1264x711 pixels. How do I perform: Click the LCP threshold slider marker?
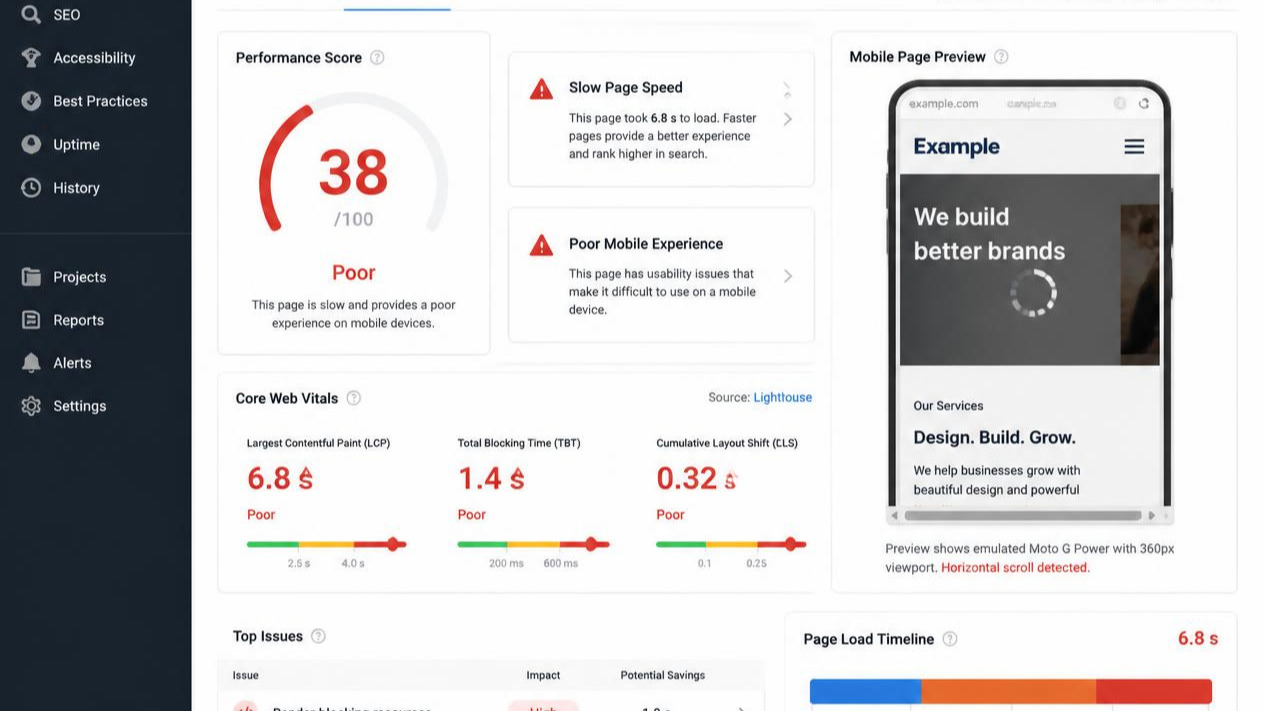(x=393, y=544)
